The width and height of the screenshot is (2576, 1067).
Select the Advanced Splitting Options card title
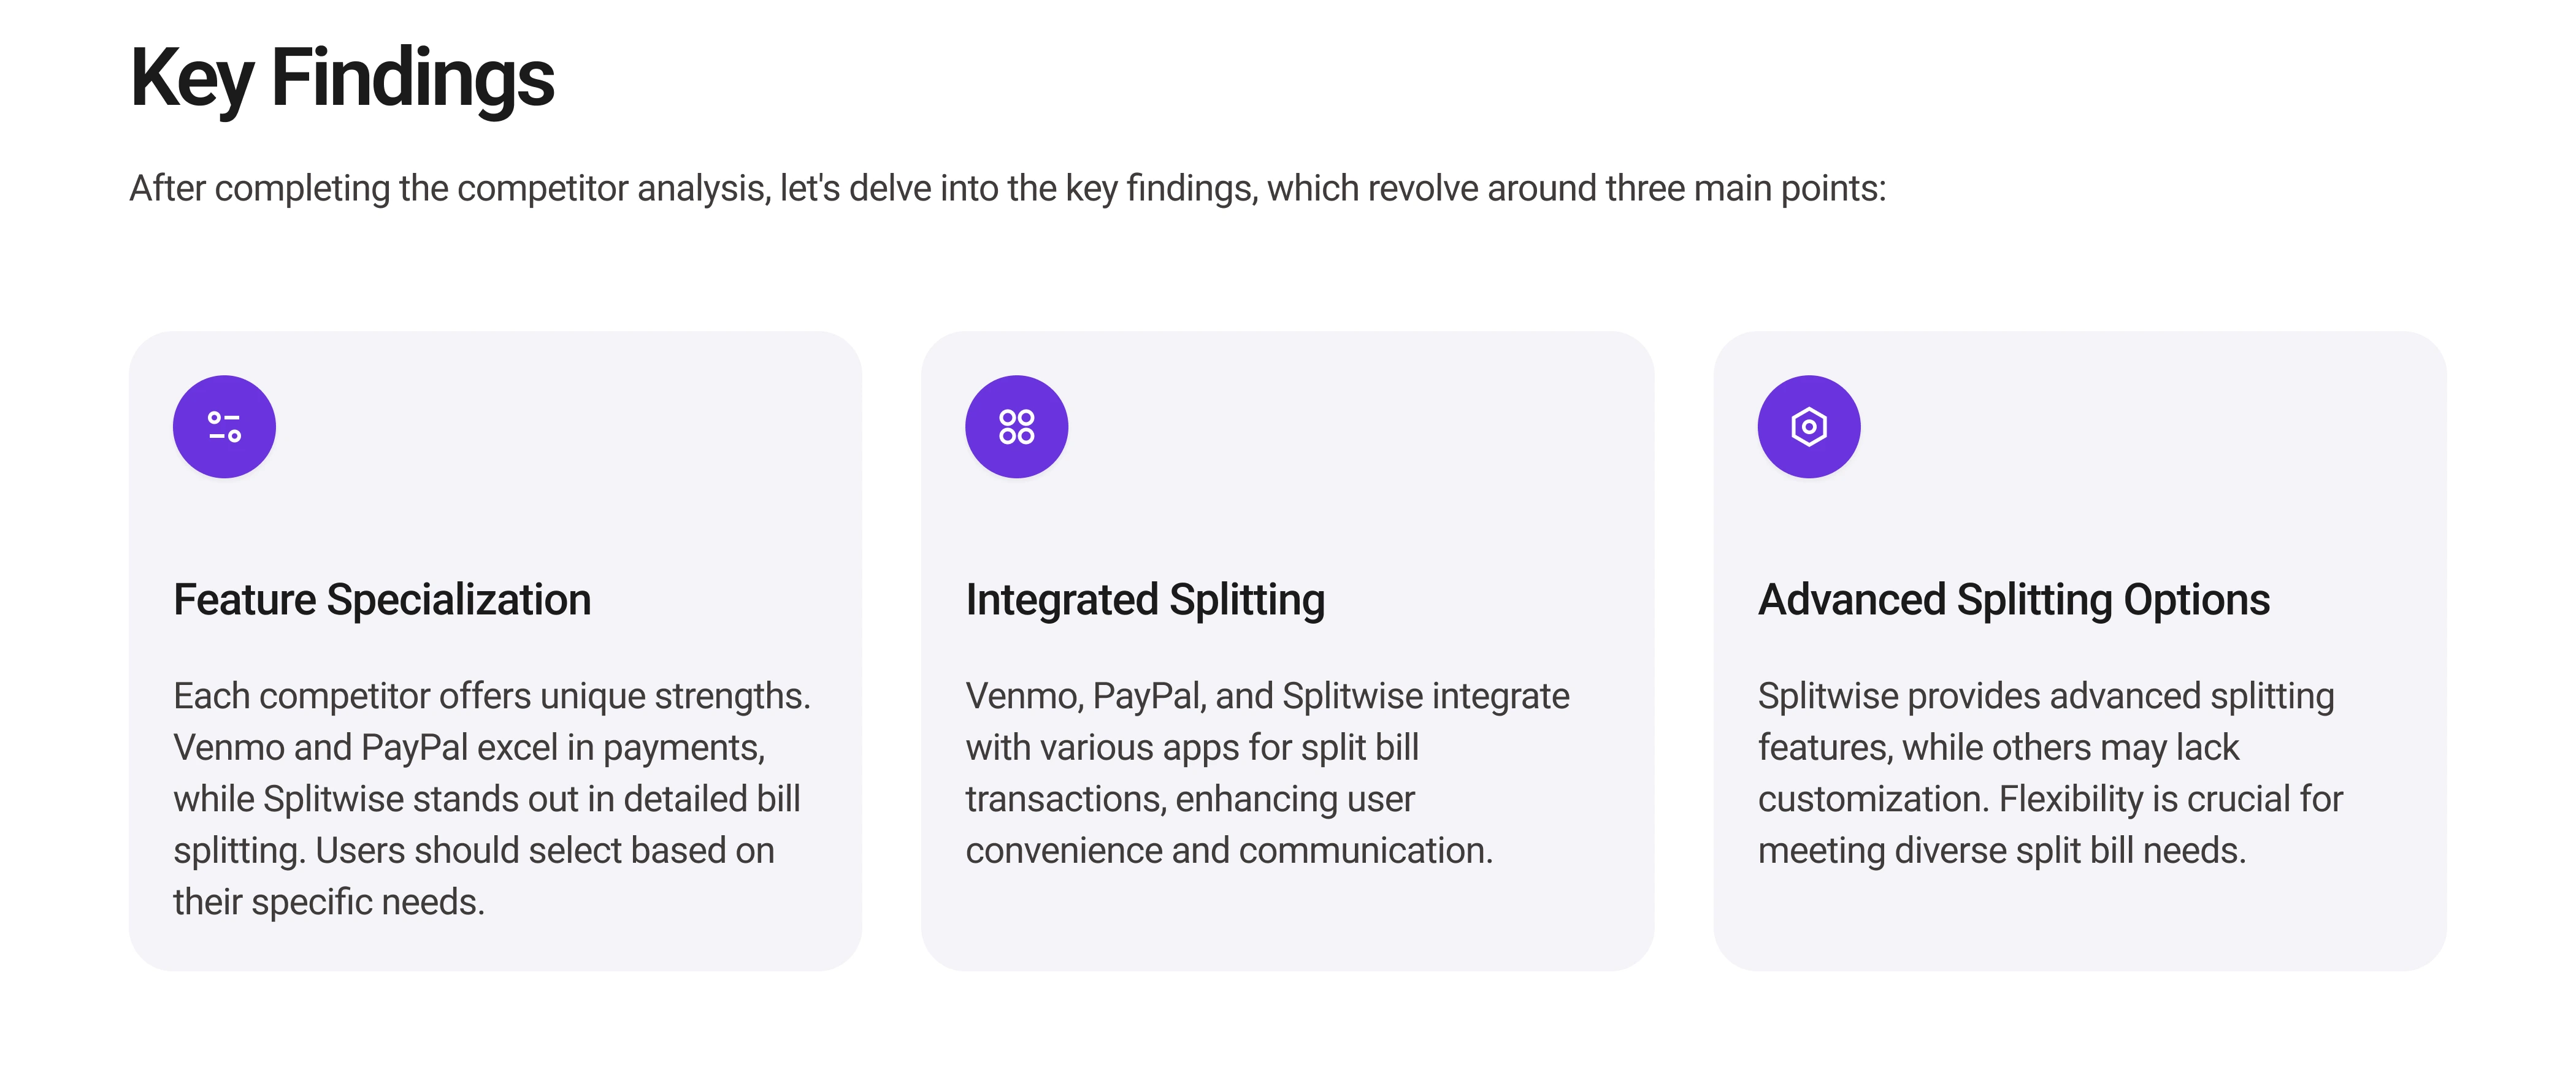pyautogui.click(x=2013, y=600)
